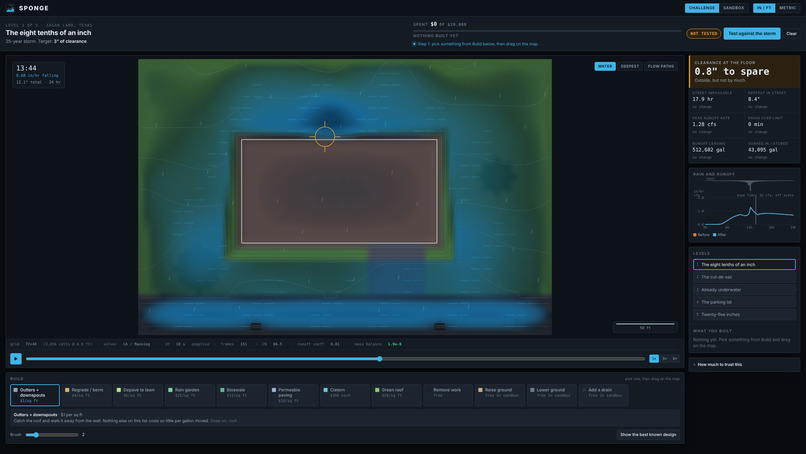806x454 pixels.
Task: Click the driveway in front of house
Action: pyautogui.click(x=397, y=270)
